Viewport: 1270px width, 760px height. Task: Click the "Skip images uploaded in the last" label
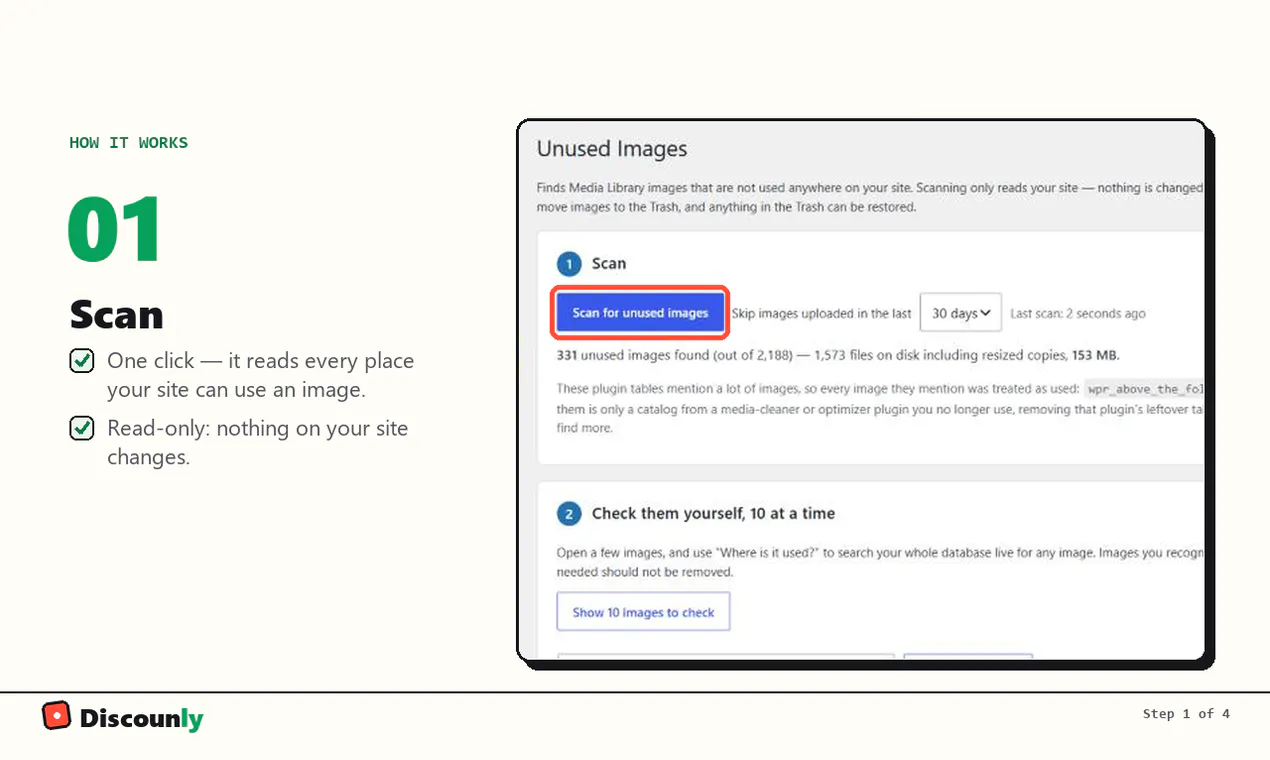(x=821, y=314)
